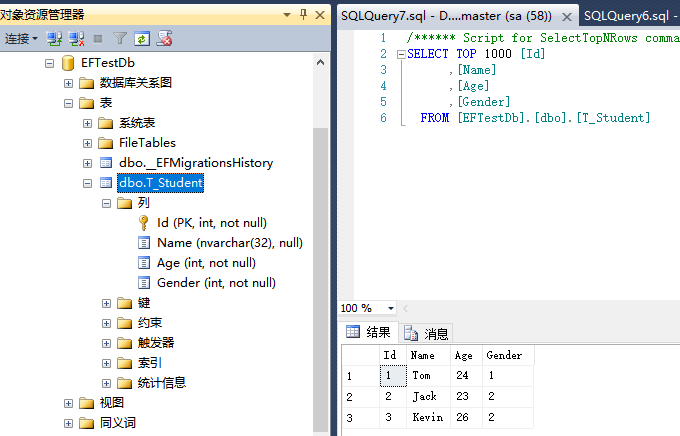The height and width of the screenshot is (436, 680).
Task: Expand the 触发器 folder
Action: (107, 344)
